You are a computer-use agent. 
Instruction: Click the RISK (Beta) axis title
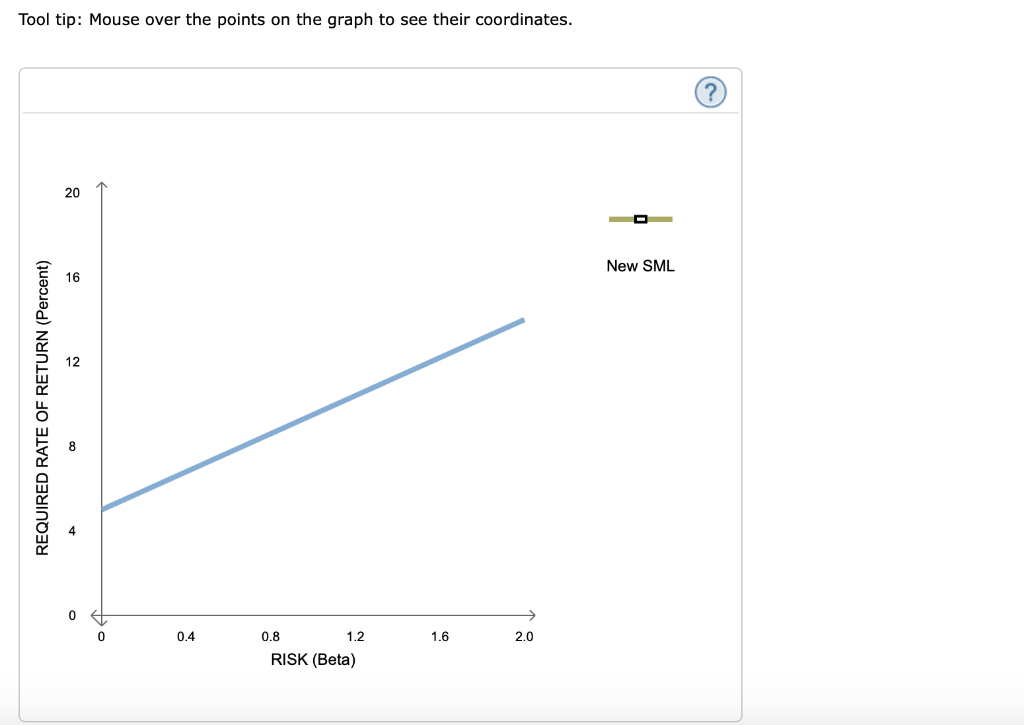click(x=312, y=659)
